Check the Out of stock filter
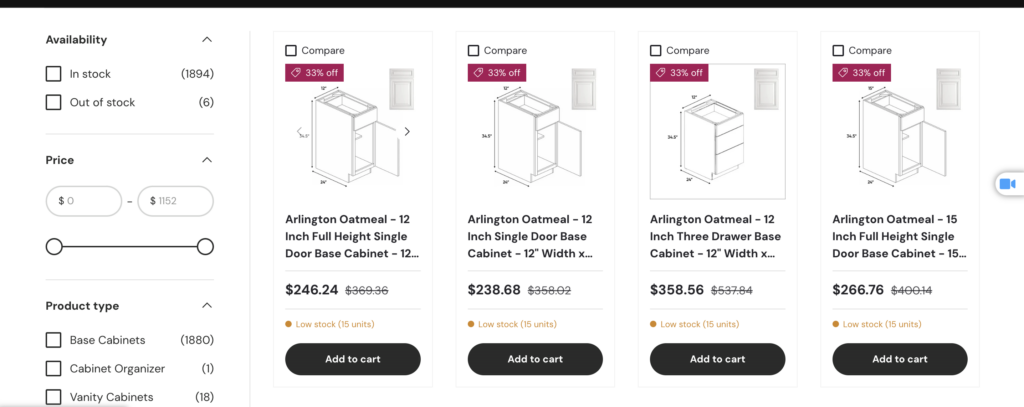1024x407 pixels. tap(54, 102)
